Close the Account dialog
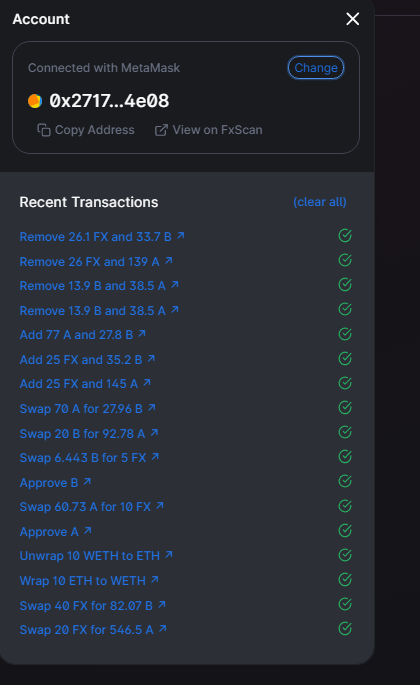Image resolution: width=420 pixels, height=685 pixels. (x=353, y=19)
